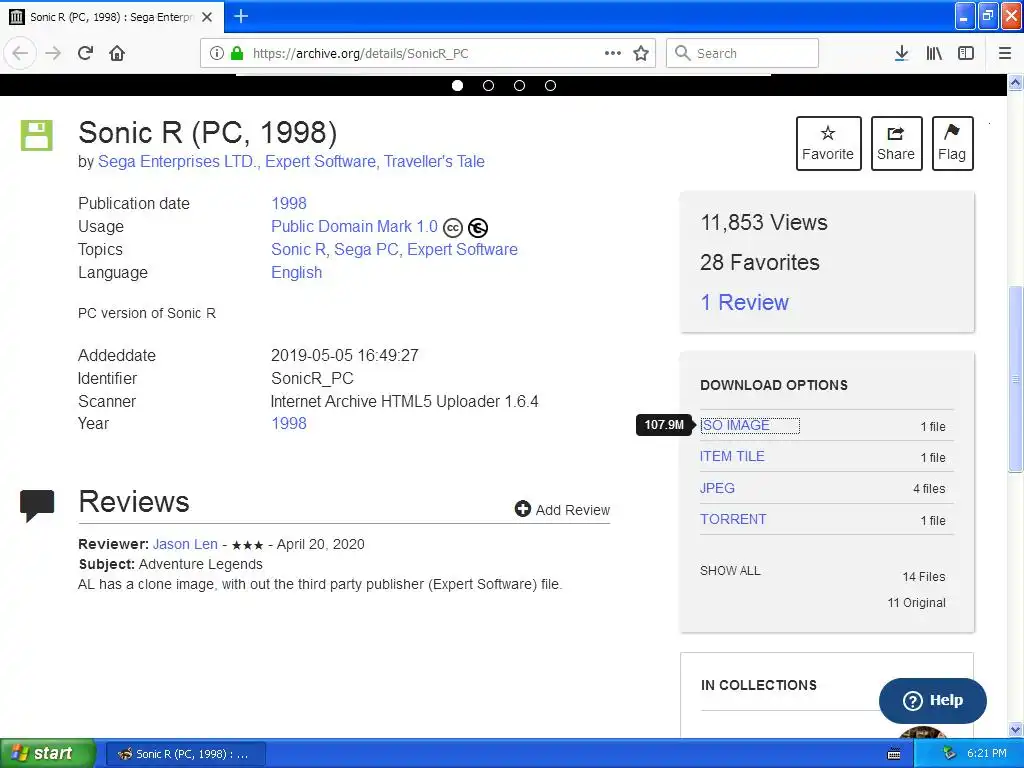Click the 14 Files count text
This screenshot has height=768, width=1024.
pyautogui.click(x=923, y=577)
